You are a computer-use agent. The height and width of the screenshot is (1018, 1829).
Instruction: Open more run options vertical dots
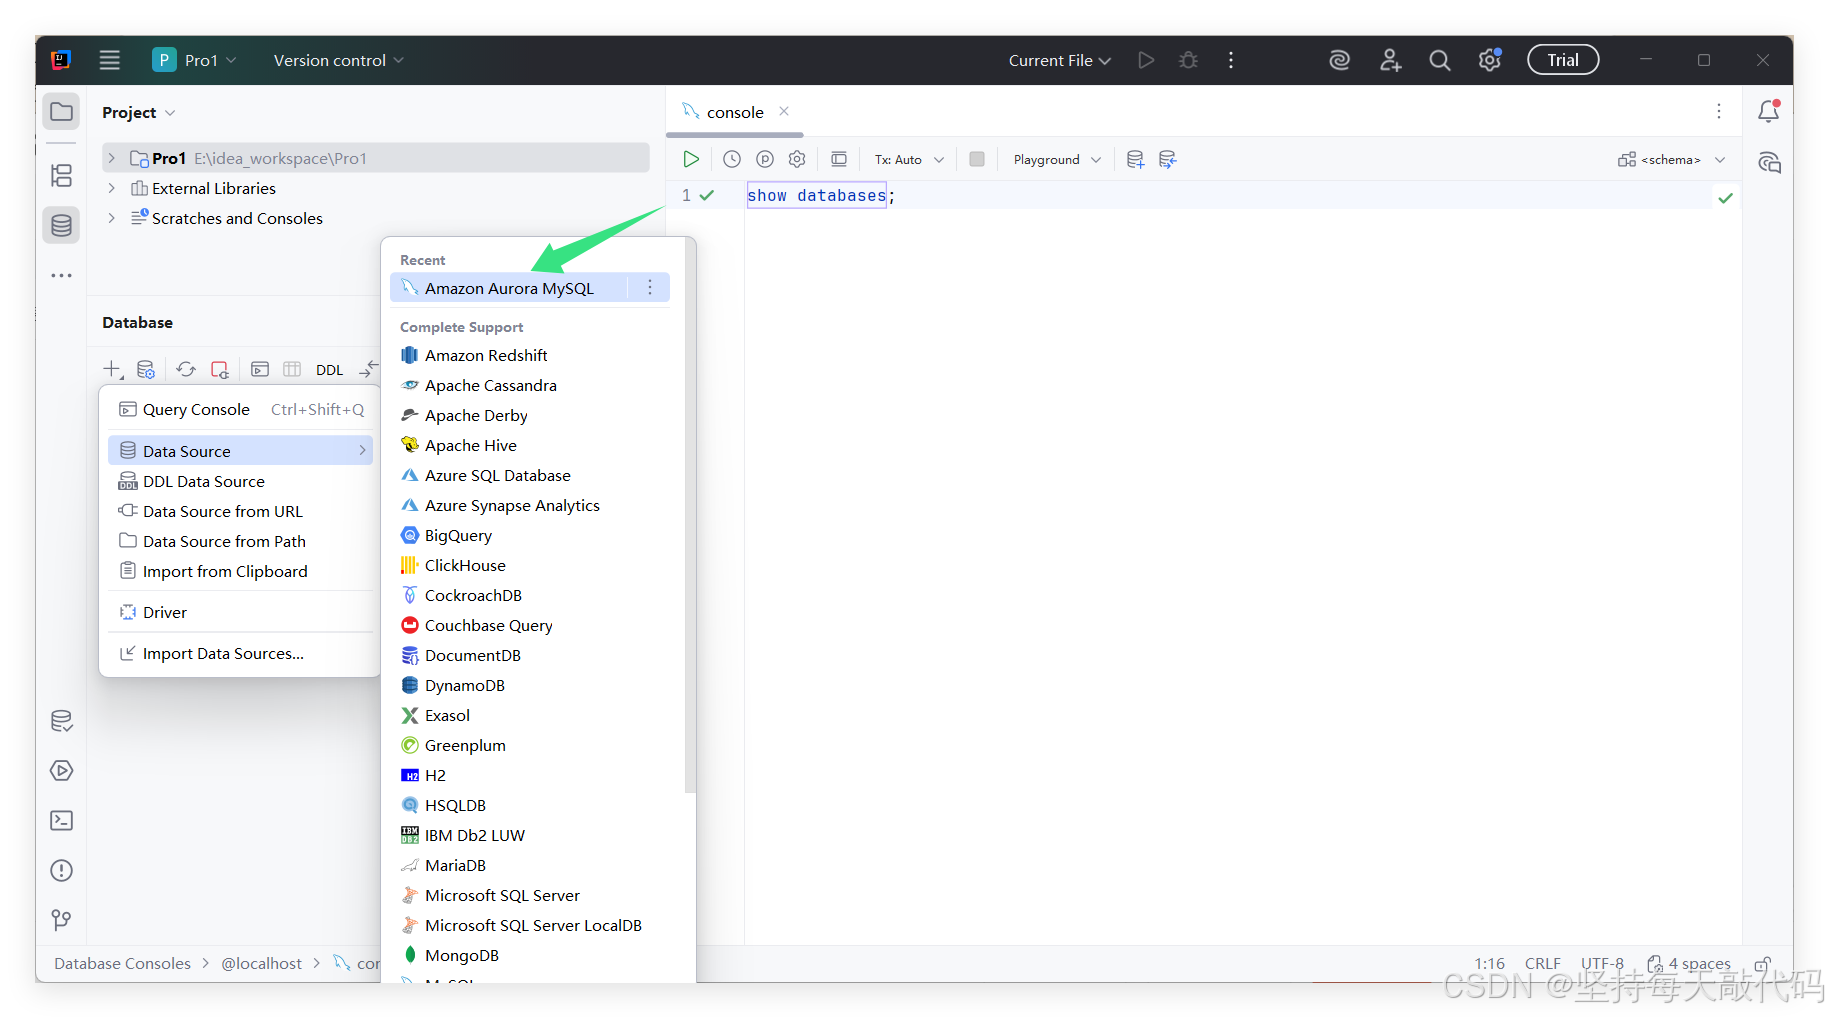1231,60
